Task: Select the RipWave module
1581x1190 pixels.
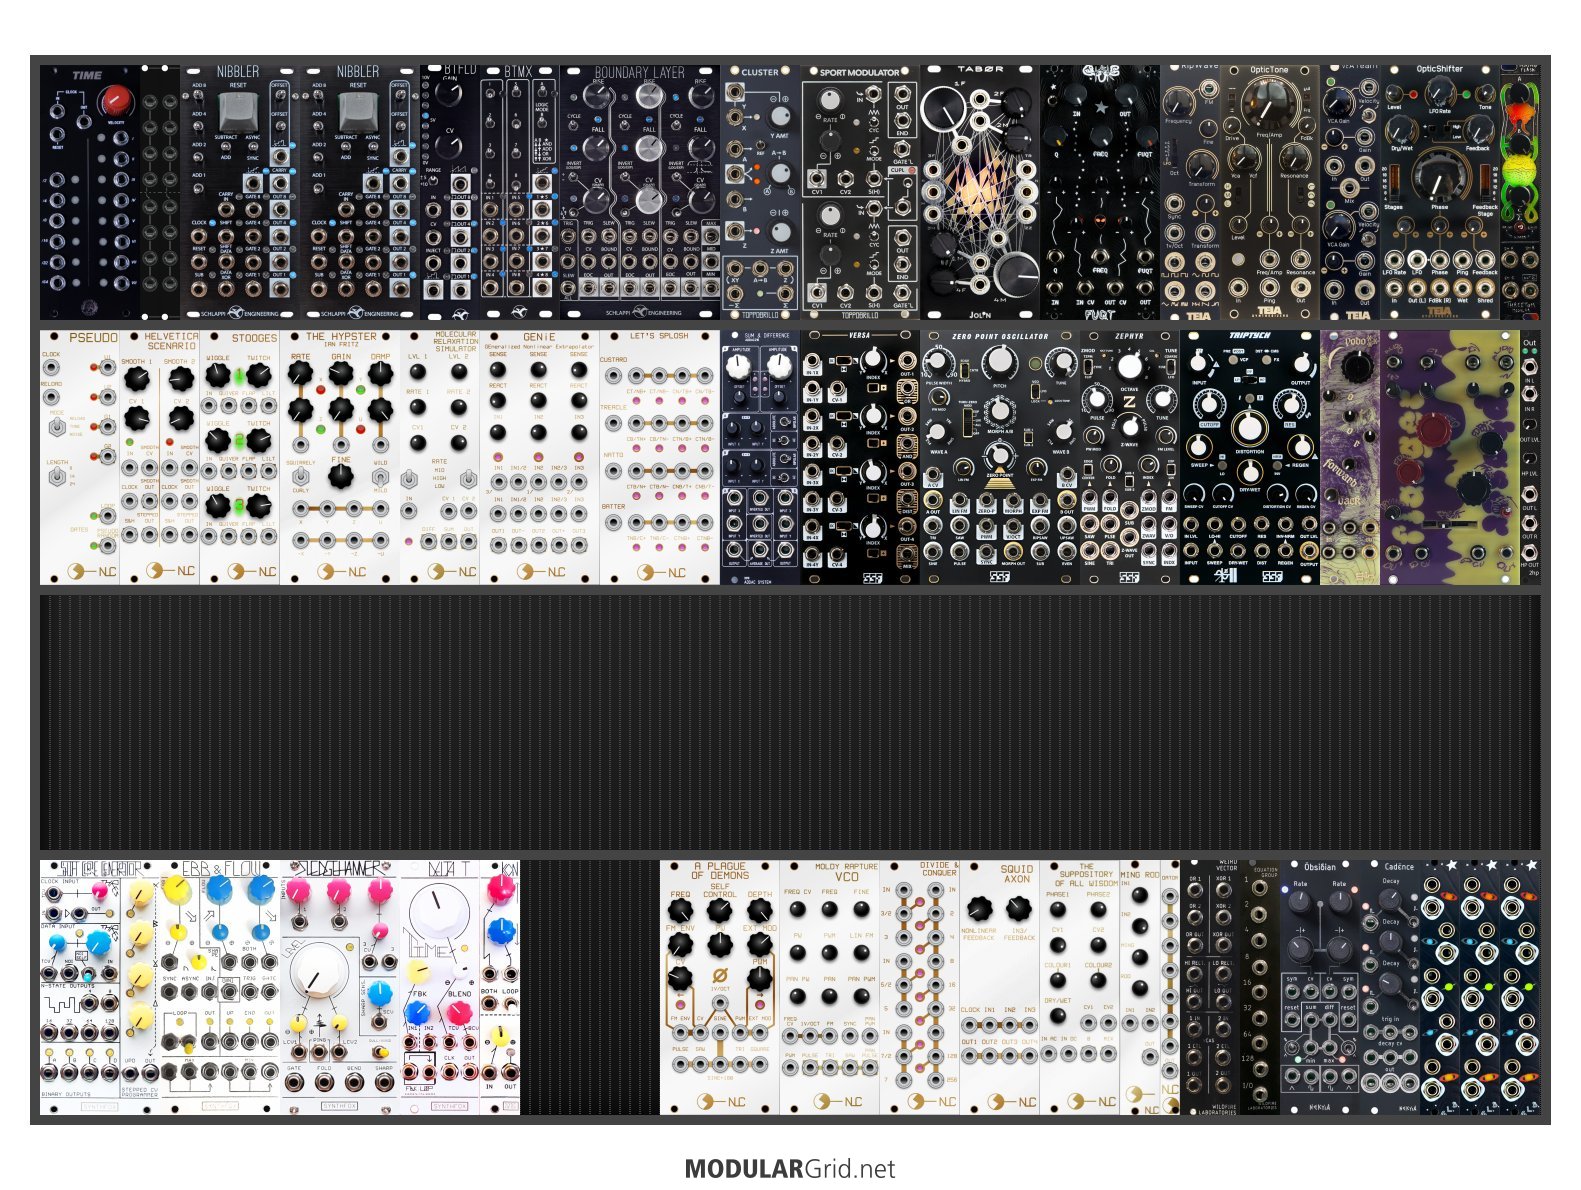Action: pyautogui.click(x=1190, y=192)
